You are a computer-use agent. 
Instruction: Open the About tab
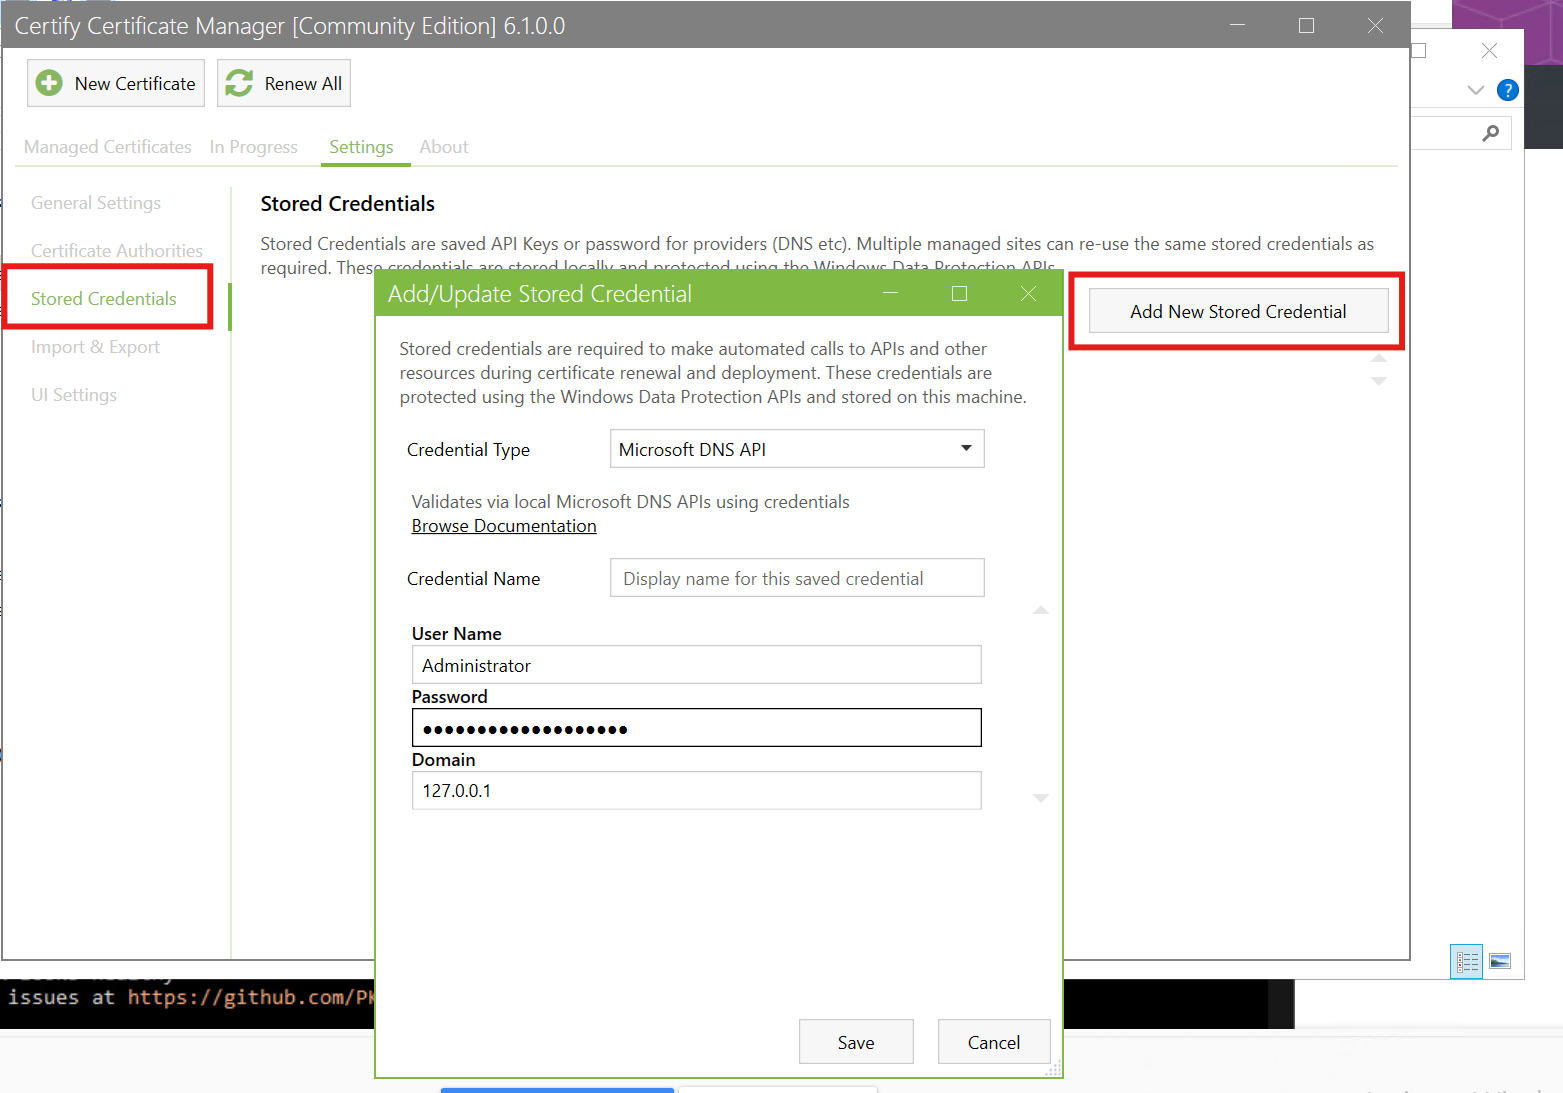pyautogui.click(x=444, y=147)
